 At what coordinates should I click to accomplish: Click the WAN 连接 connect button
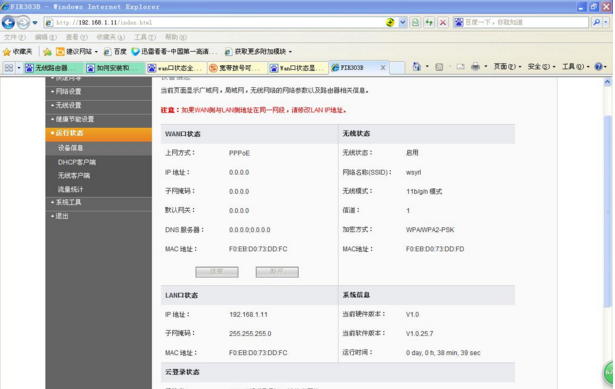217,272
